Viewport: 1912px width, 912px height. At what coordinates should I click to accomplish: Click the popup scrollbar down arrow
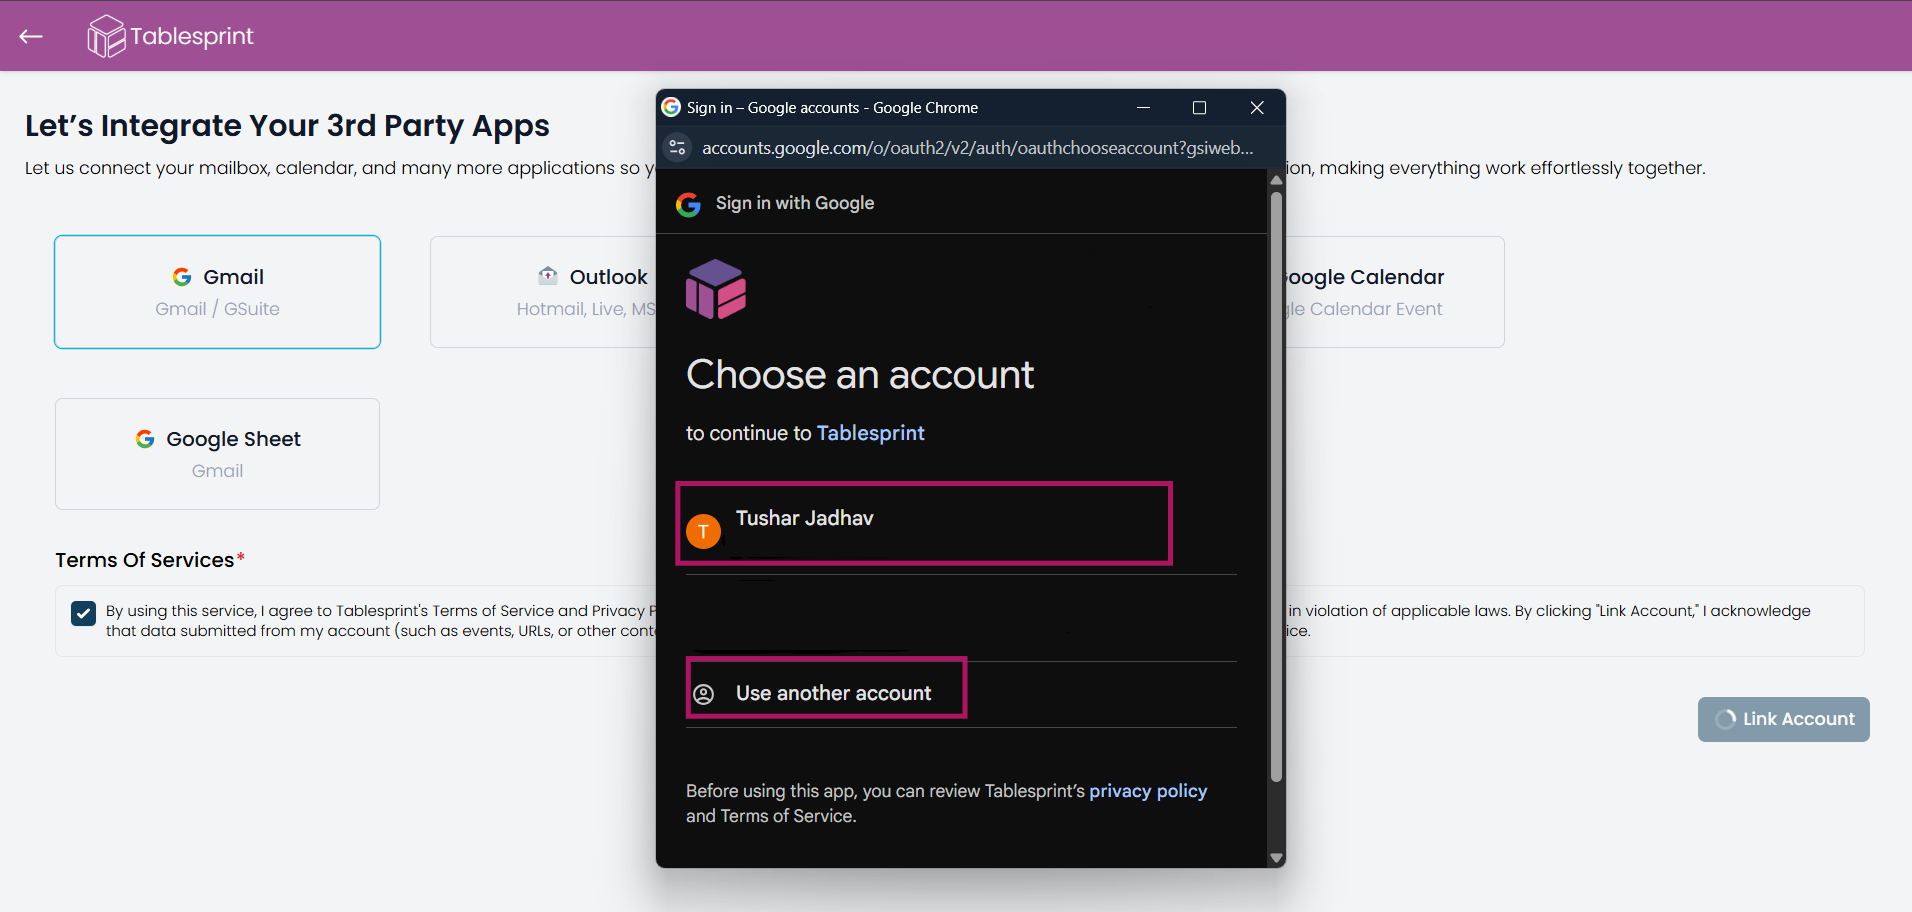(1276, 858)
